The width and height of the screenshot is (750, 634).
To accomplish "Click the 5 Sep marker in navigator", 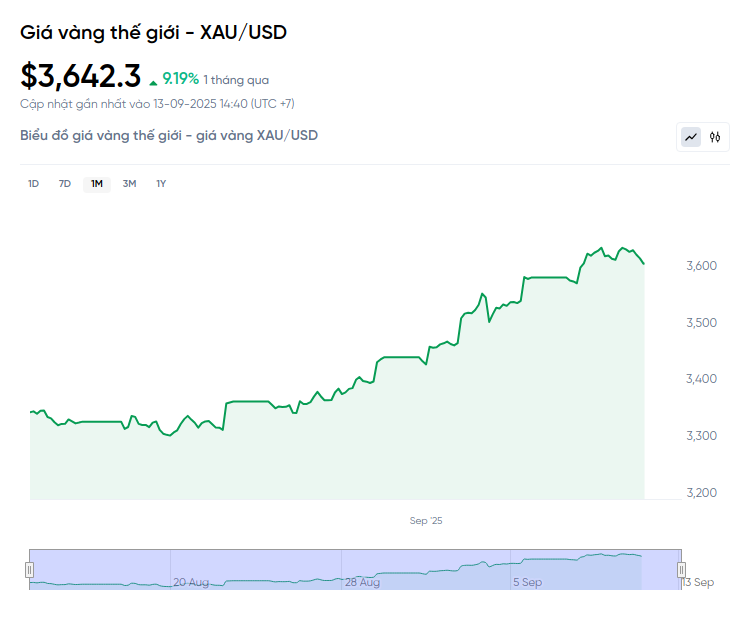I will (x=528, y=581).
